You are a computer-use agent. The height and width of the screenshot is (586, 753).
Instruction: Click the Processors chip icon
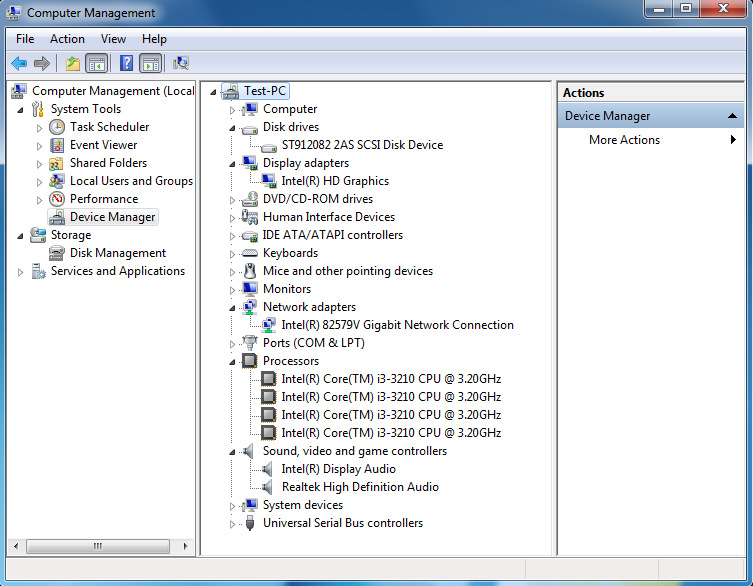click(250, 361)
